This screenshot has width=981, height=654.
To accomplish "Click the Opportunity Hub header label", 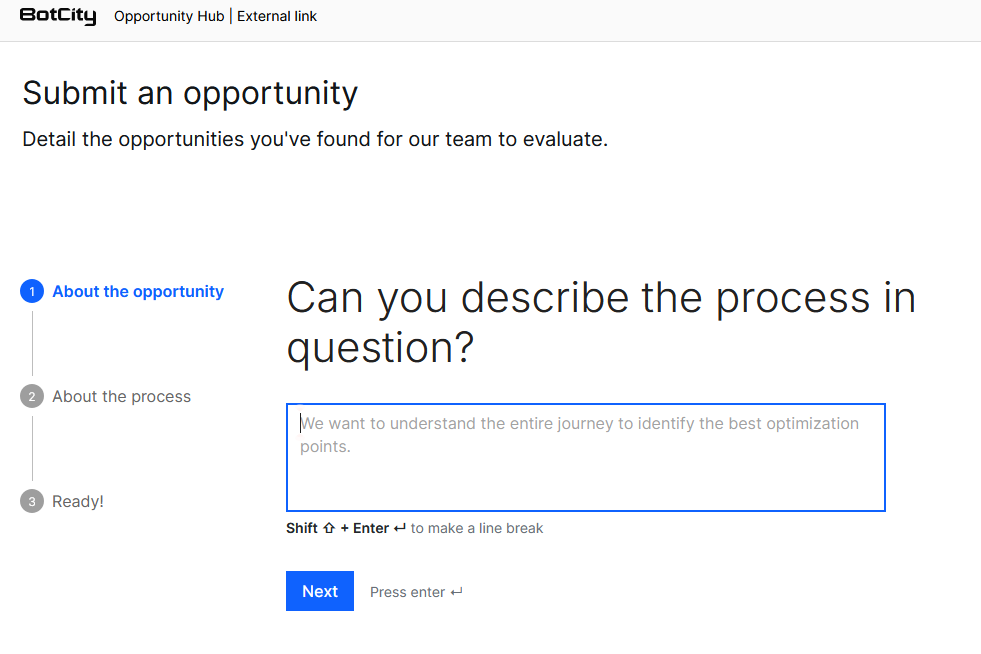I will click(168, 16).
